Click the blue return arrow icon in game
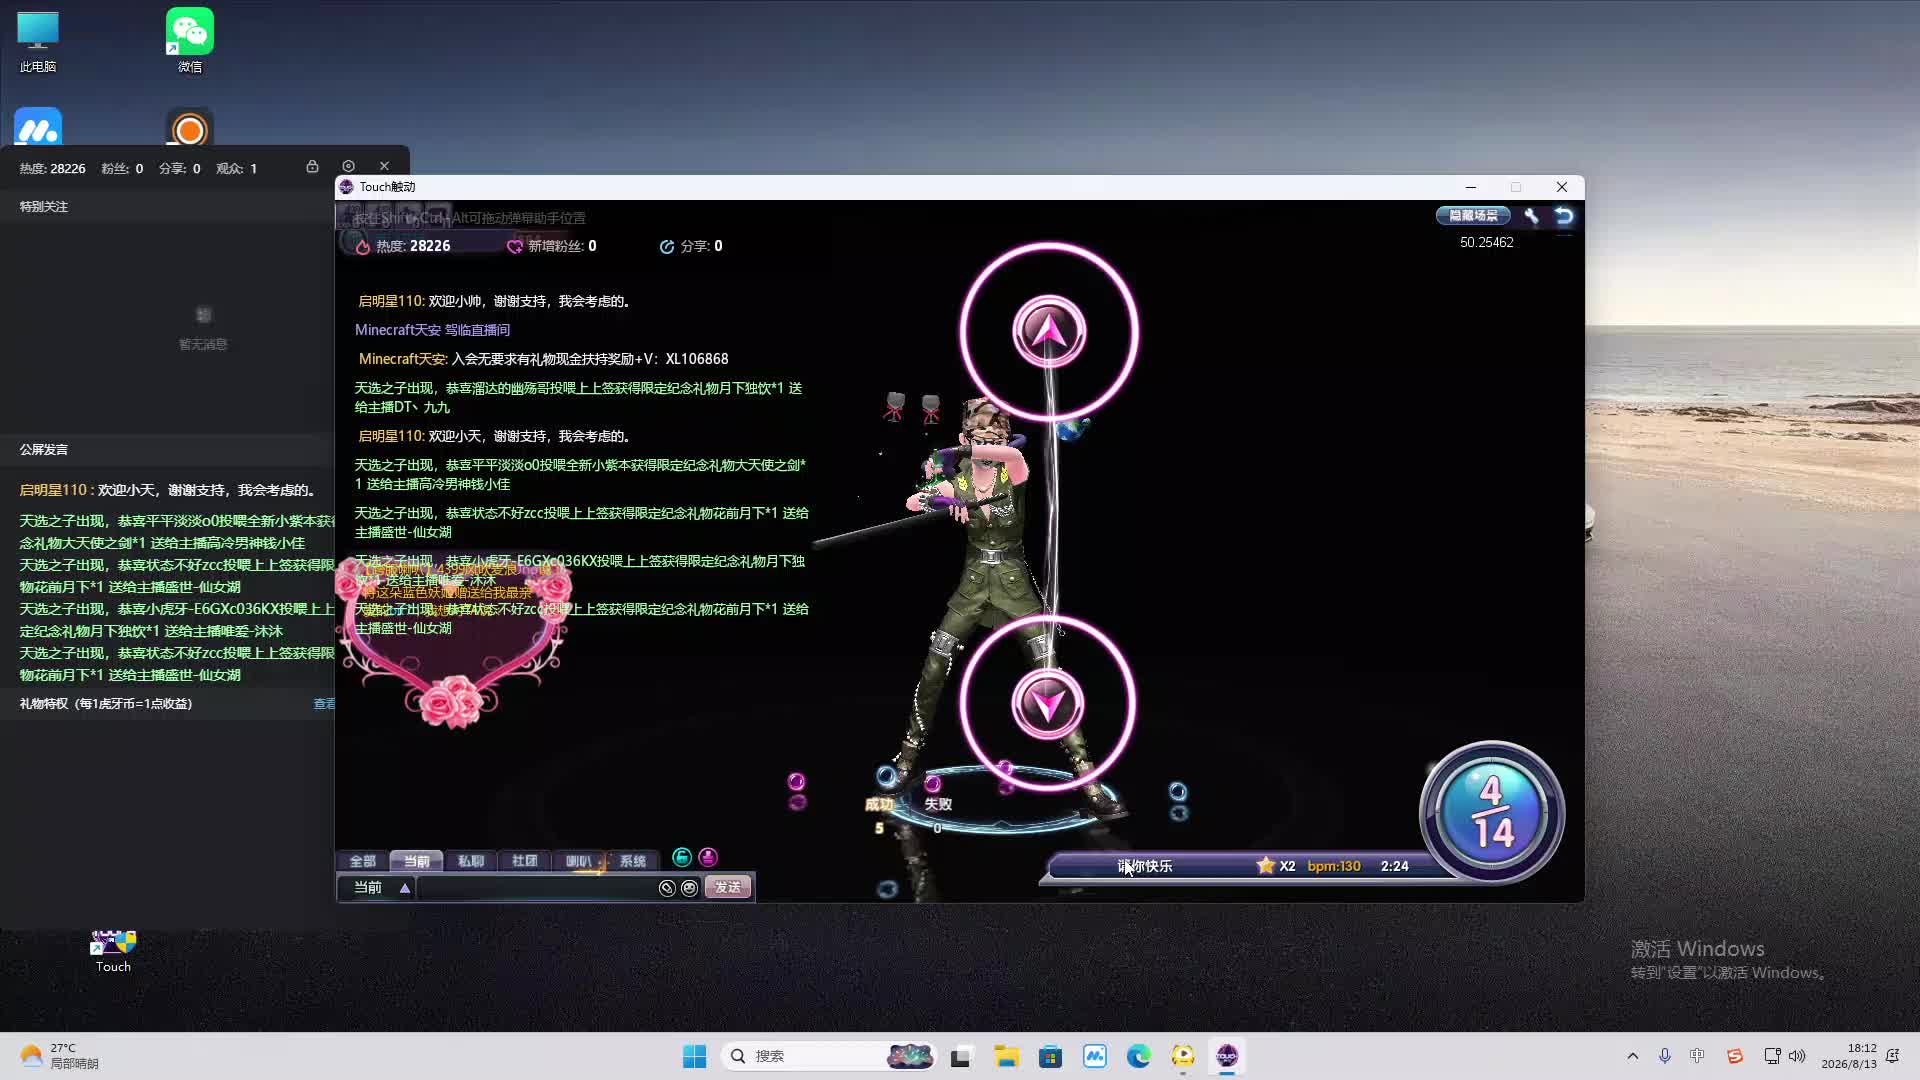This screenshot has width=1920, height=1080. coord(1564,216)
